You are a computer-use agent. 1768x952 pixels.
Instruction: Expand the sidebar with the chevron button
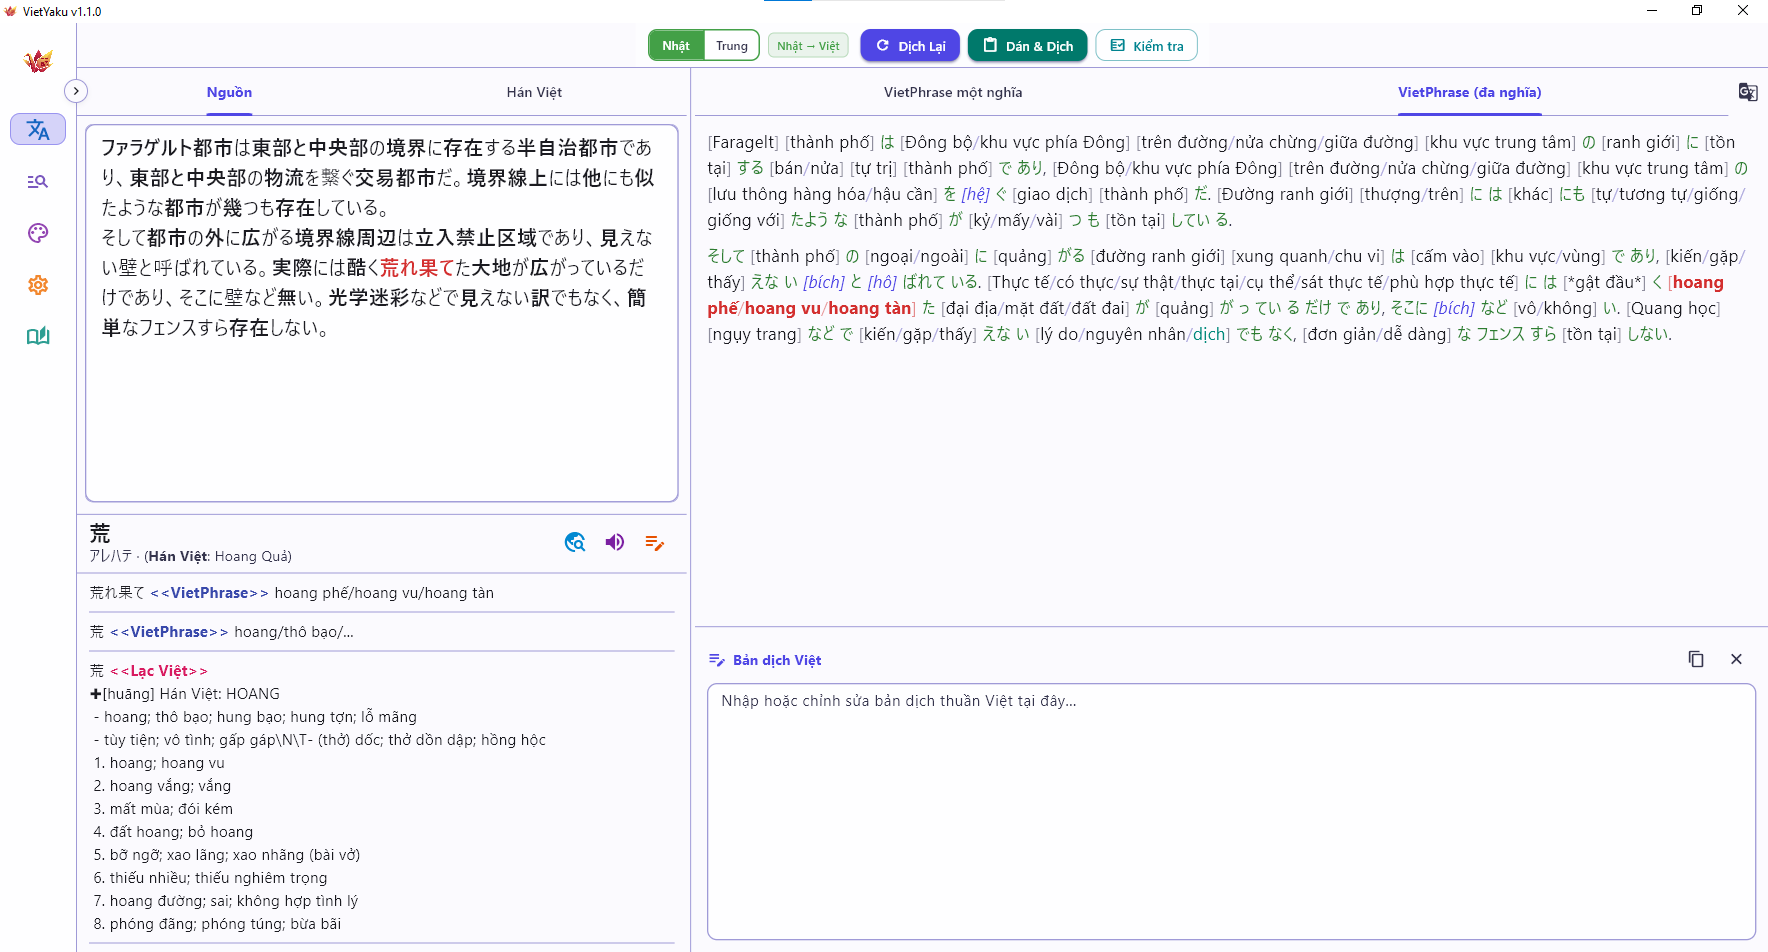[x=76, y=91]
